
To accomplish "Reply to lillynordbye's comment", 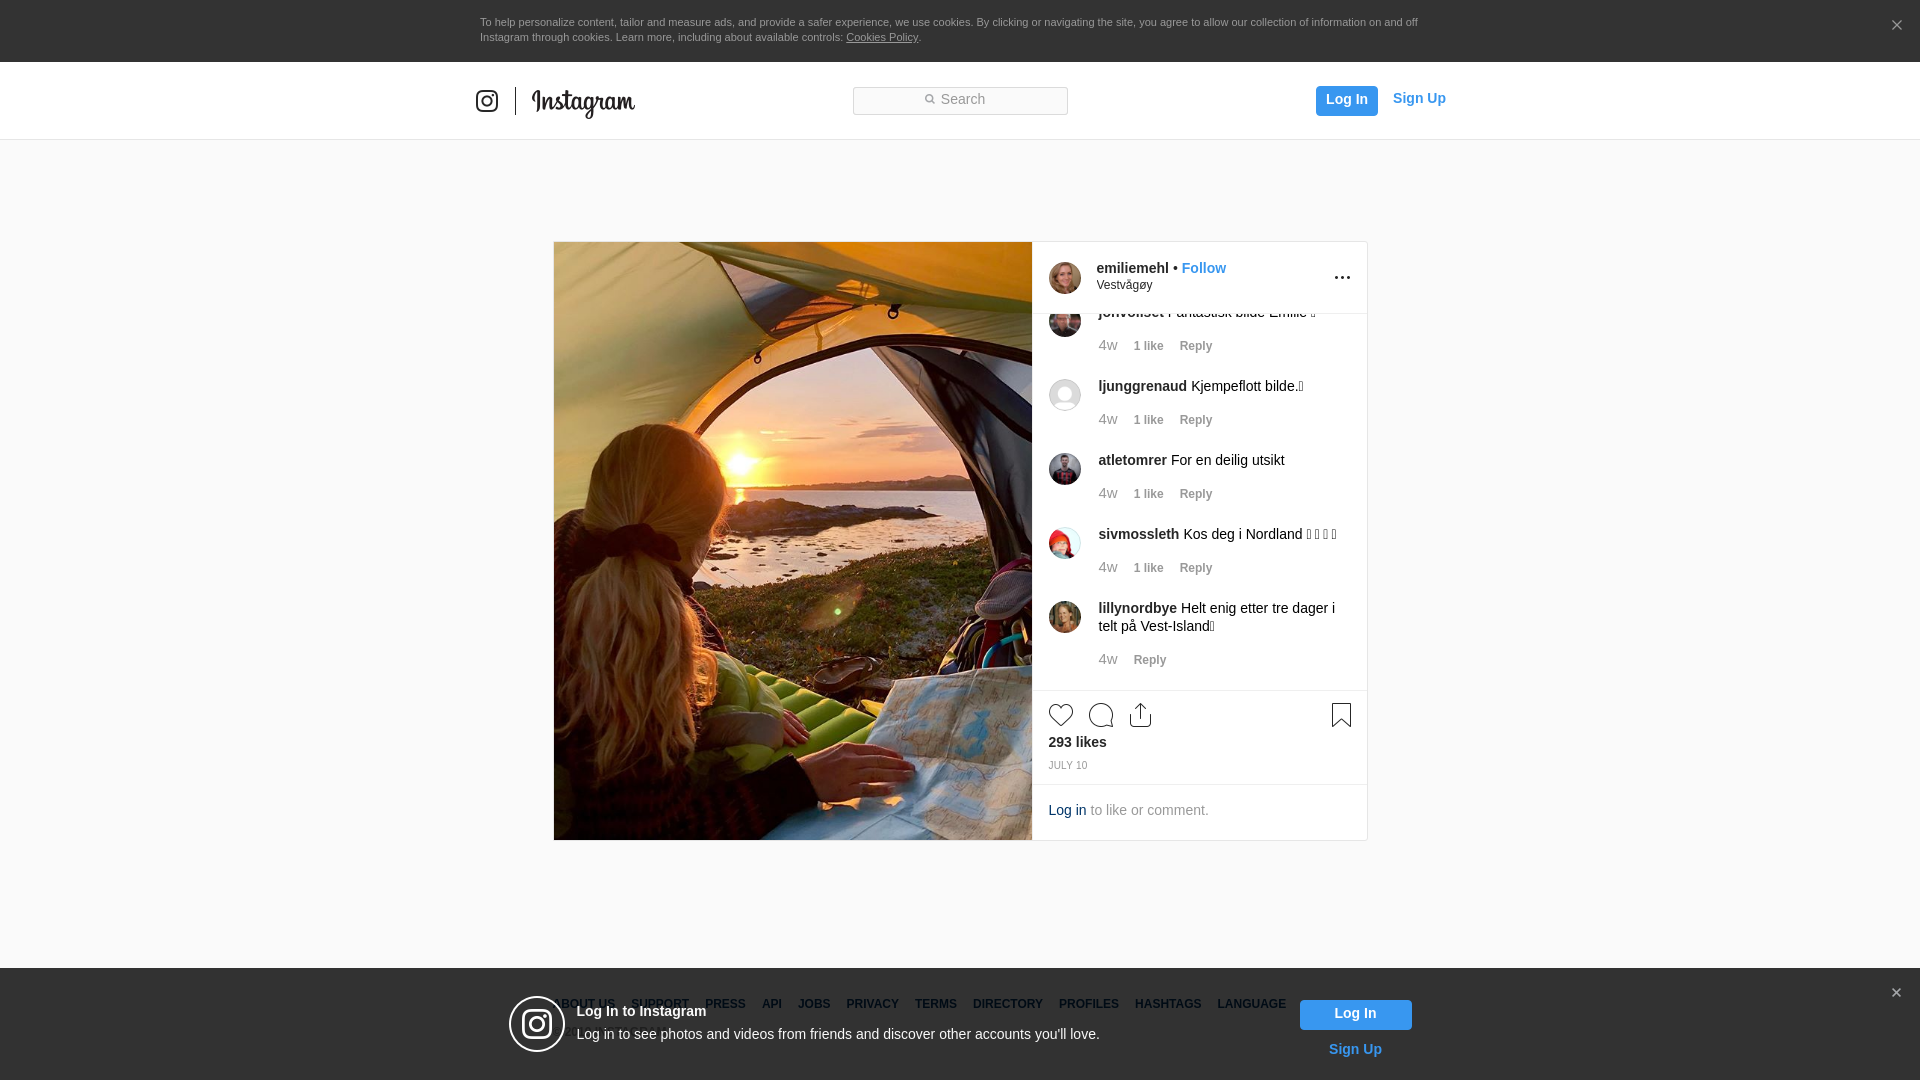I will [1149, 660].
